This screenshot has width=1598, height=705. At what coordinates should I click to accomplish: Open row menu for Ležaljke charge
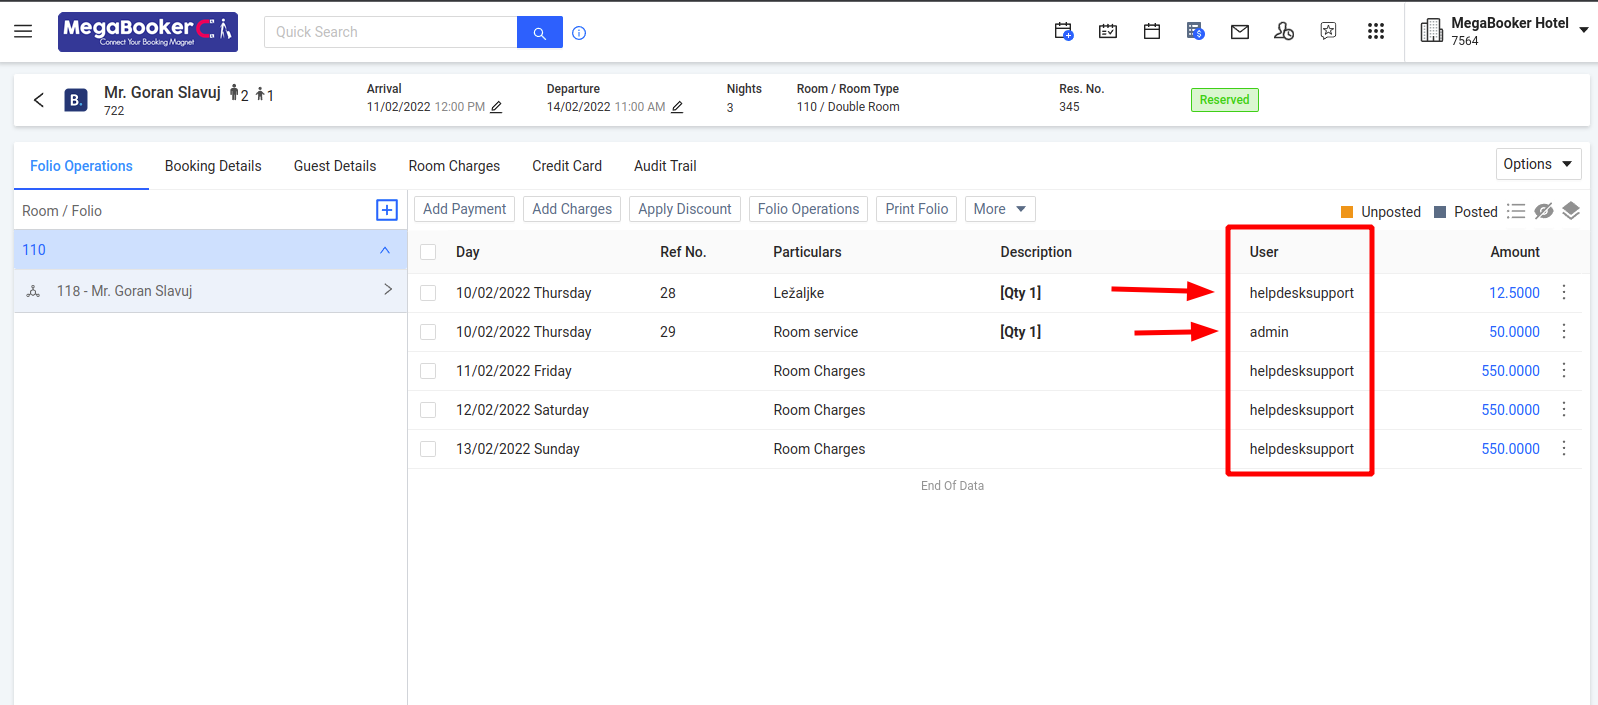1564,293
